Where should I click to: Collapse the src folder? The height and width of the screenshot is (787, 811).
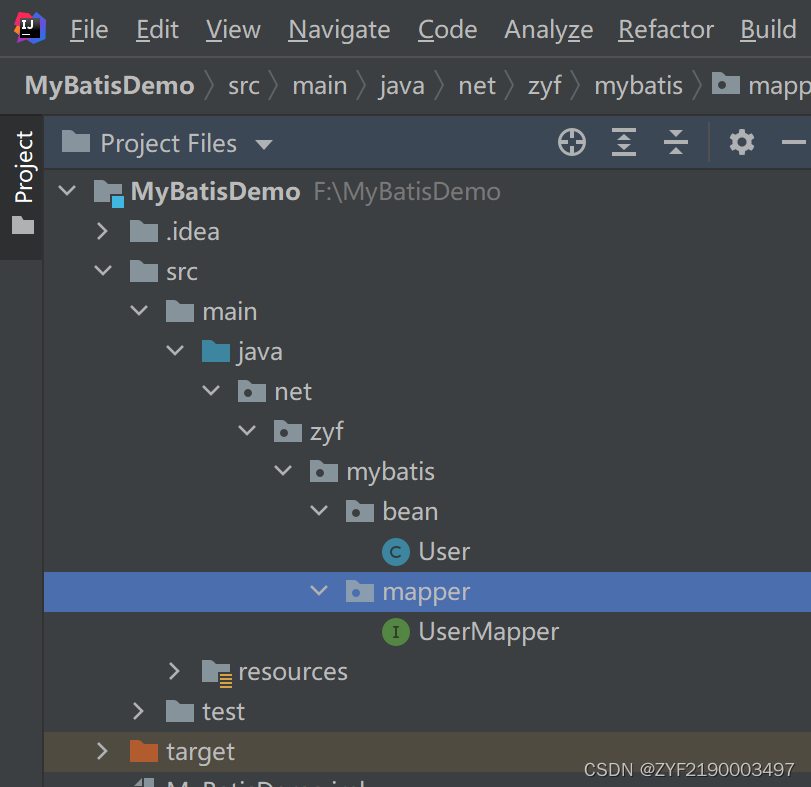[103, 270]
